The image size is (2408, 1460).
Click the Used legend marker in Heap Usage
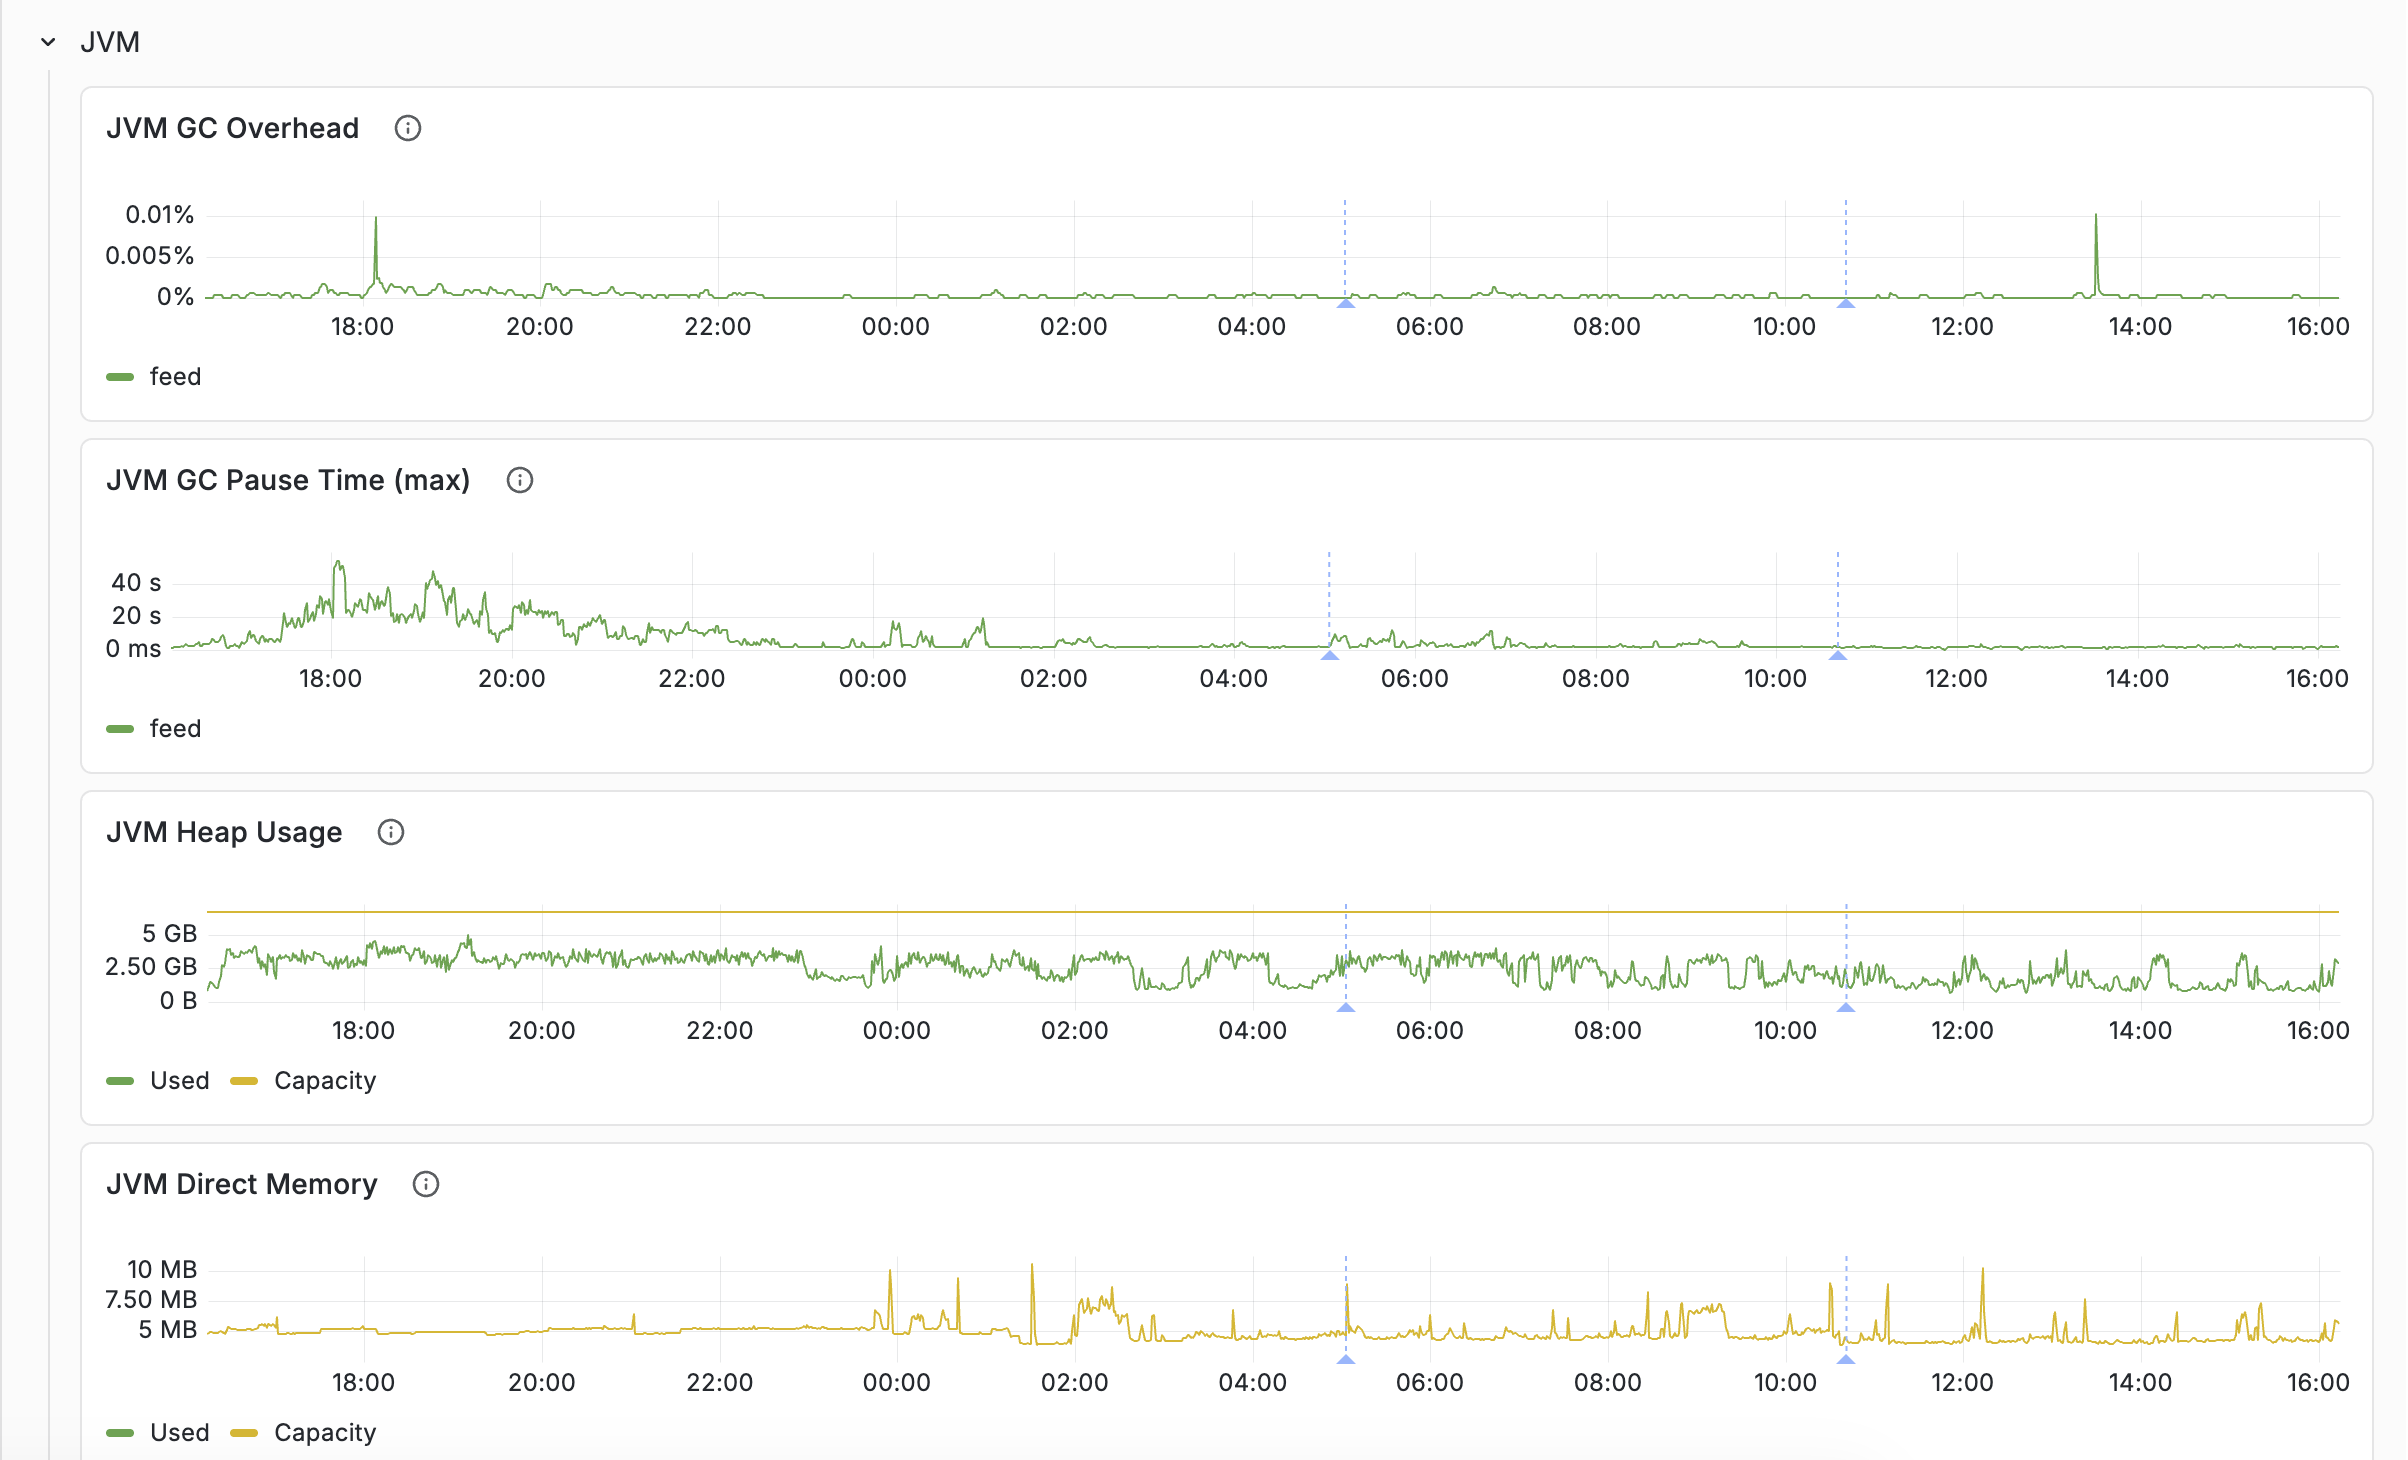[x=120, y=1080]
